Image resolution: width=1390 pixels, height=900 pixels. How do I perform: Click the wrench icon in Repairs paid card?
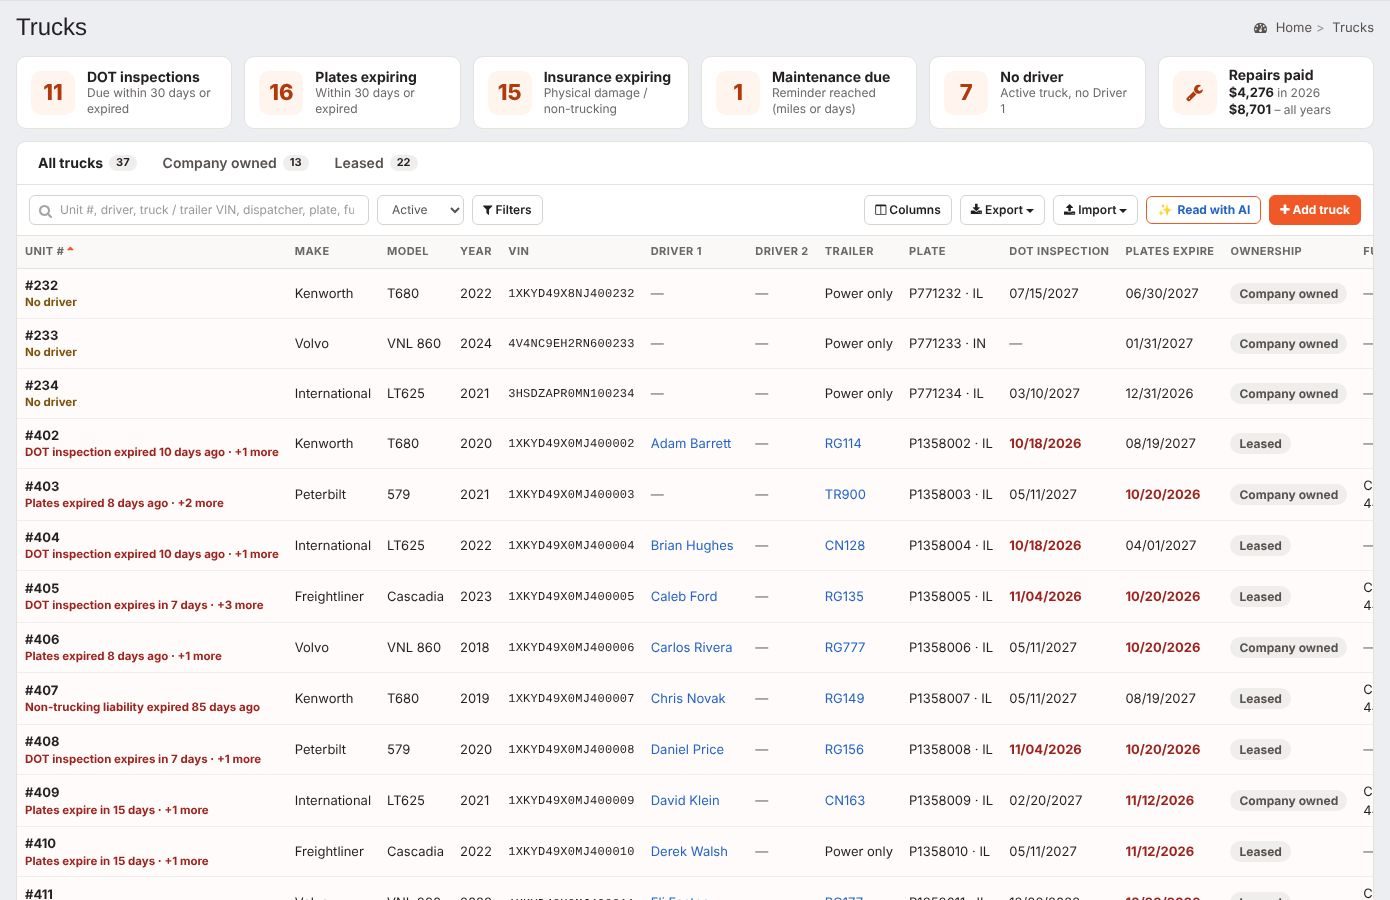pos(1194,93)
